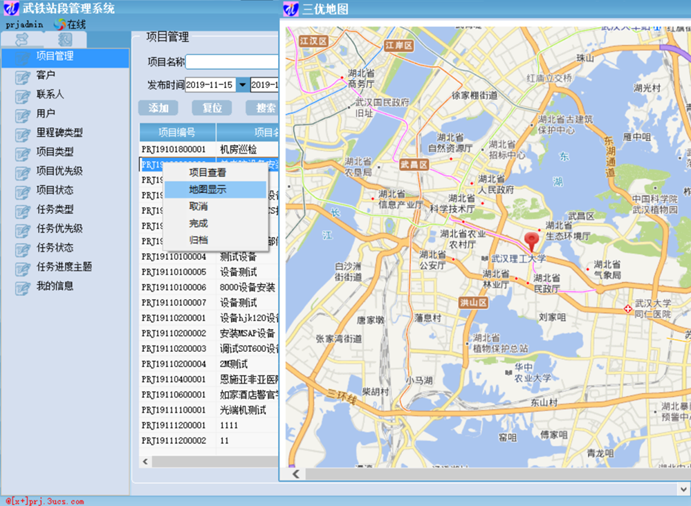
Task: Click the icon beside 任务类型
Action: point(22,211)
